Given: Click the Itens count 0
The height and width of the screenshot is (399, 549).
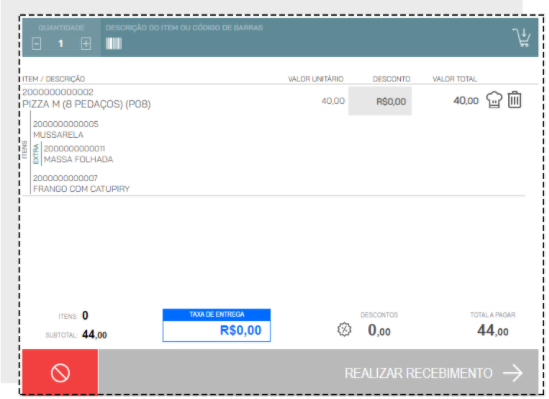Looking at the screenshot, I should coord(85,316).
